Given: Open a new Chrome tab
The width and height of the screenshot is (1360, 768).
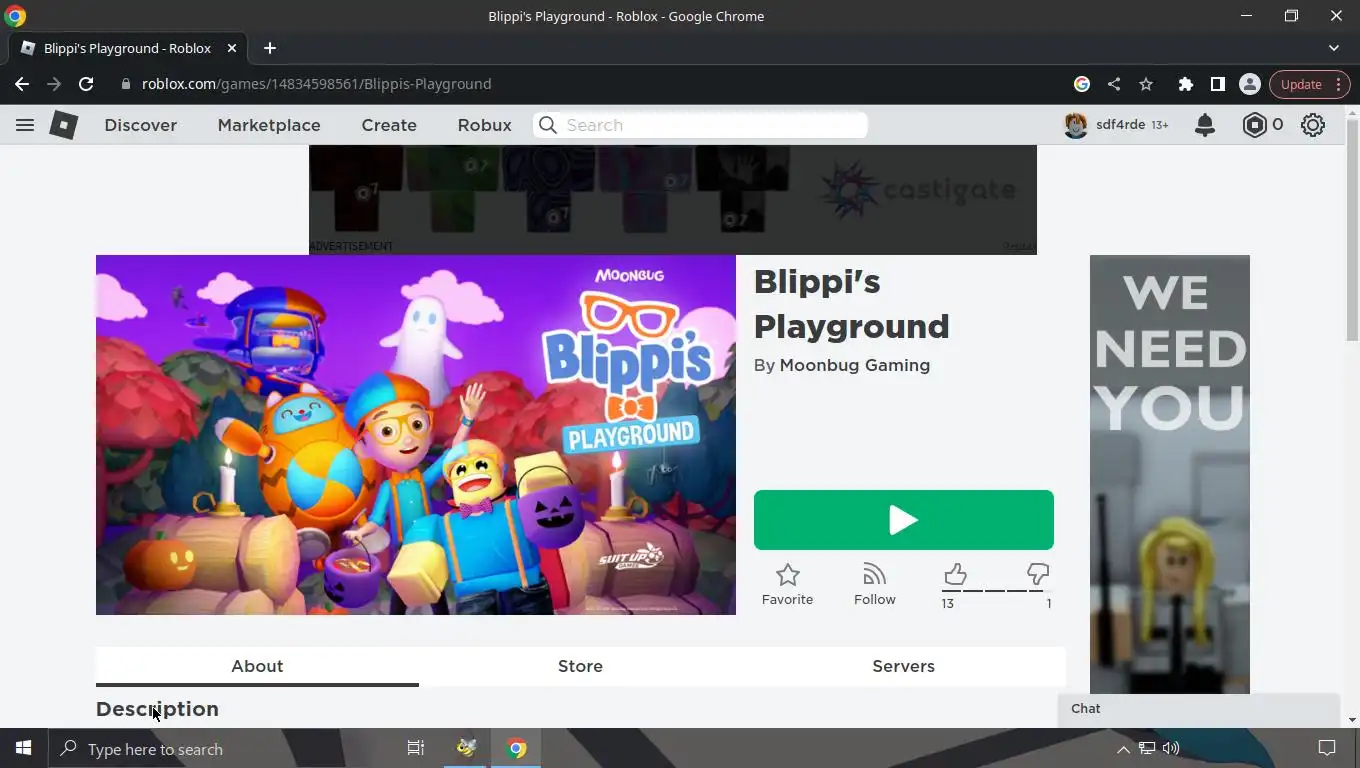Looking at the screenshot, I should pos(269,48).
